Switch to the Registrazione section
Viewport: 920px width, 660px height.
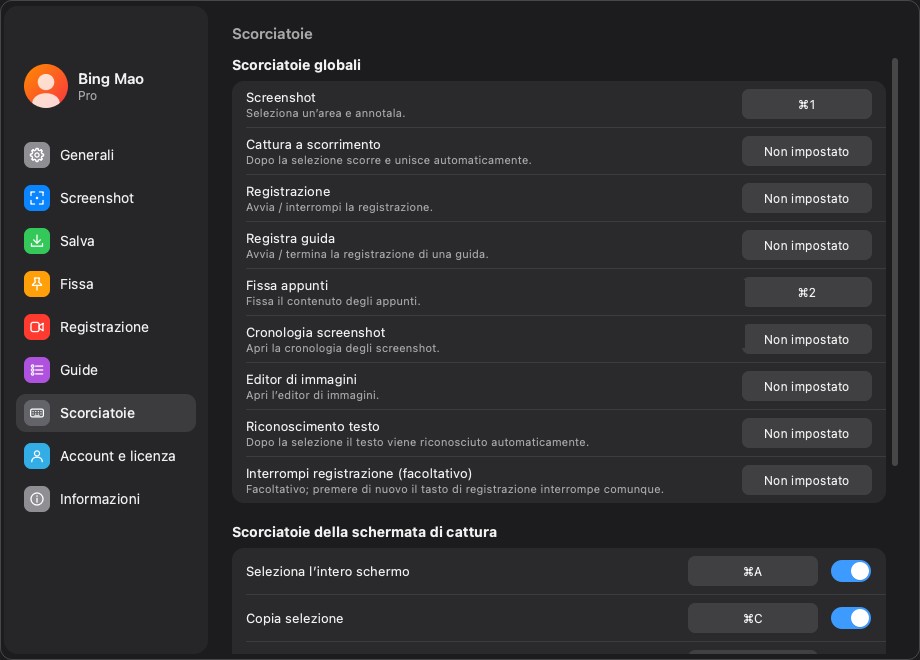click(x=106, y=327)
